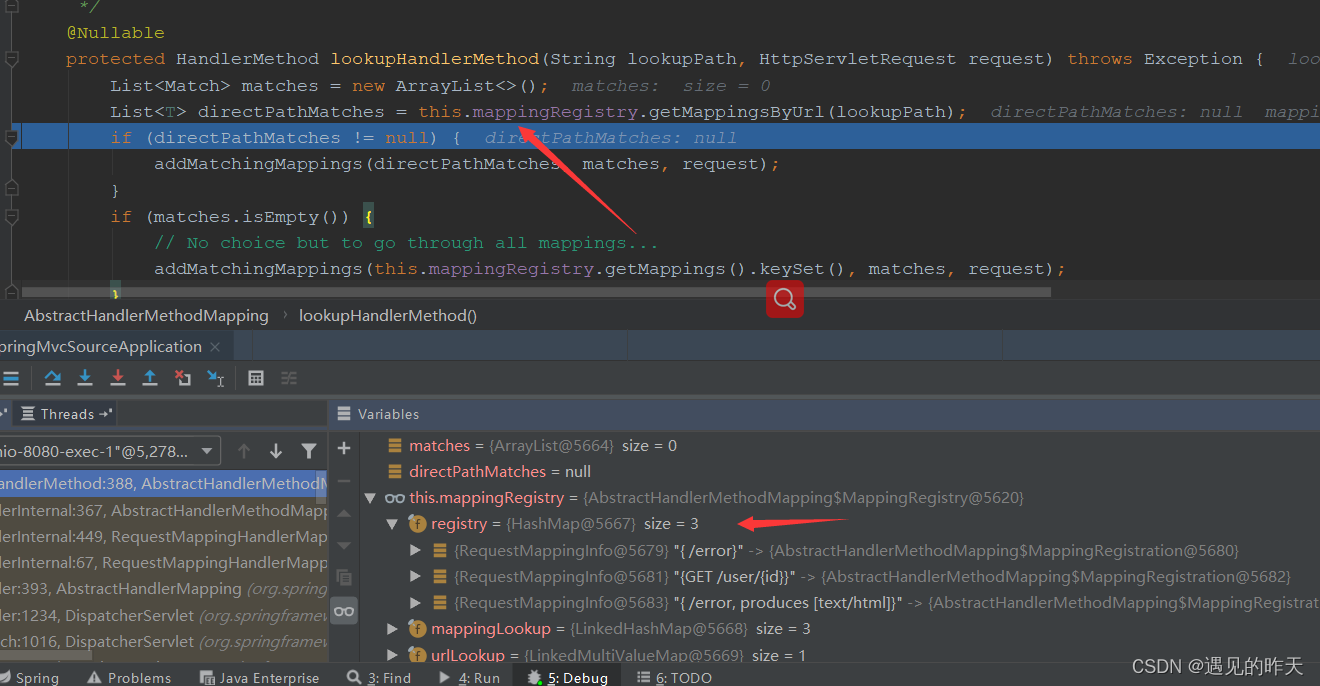Collapse the registry HashMap node
This screenshot has width=1320, height=686.
393,524
